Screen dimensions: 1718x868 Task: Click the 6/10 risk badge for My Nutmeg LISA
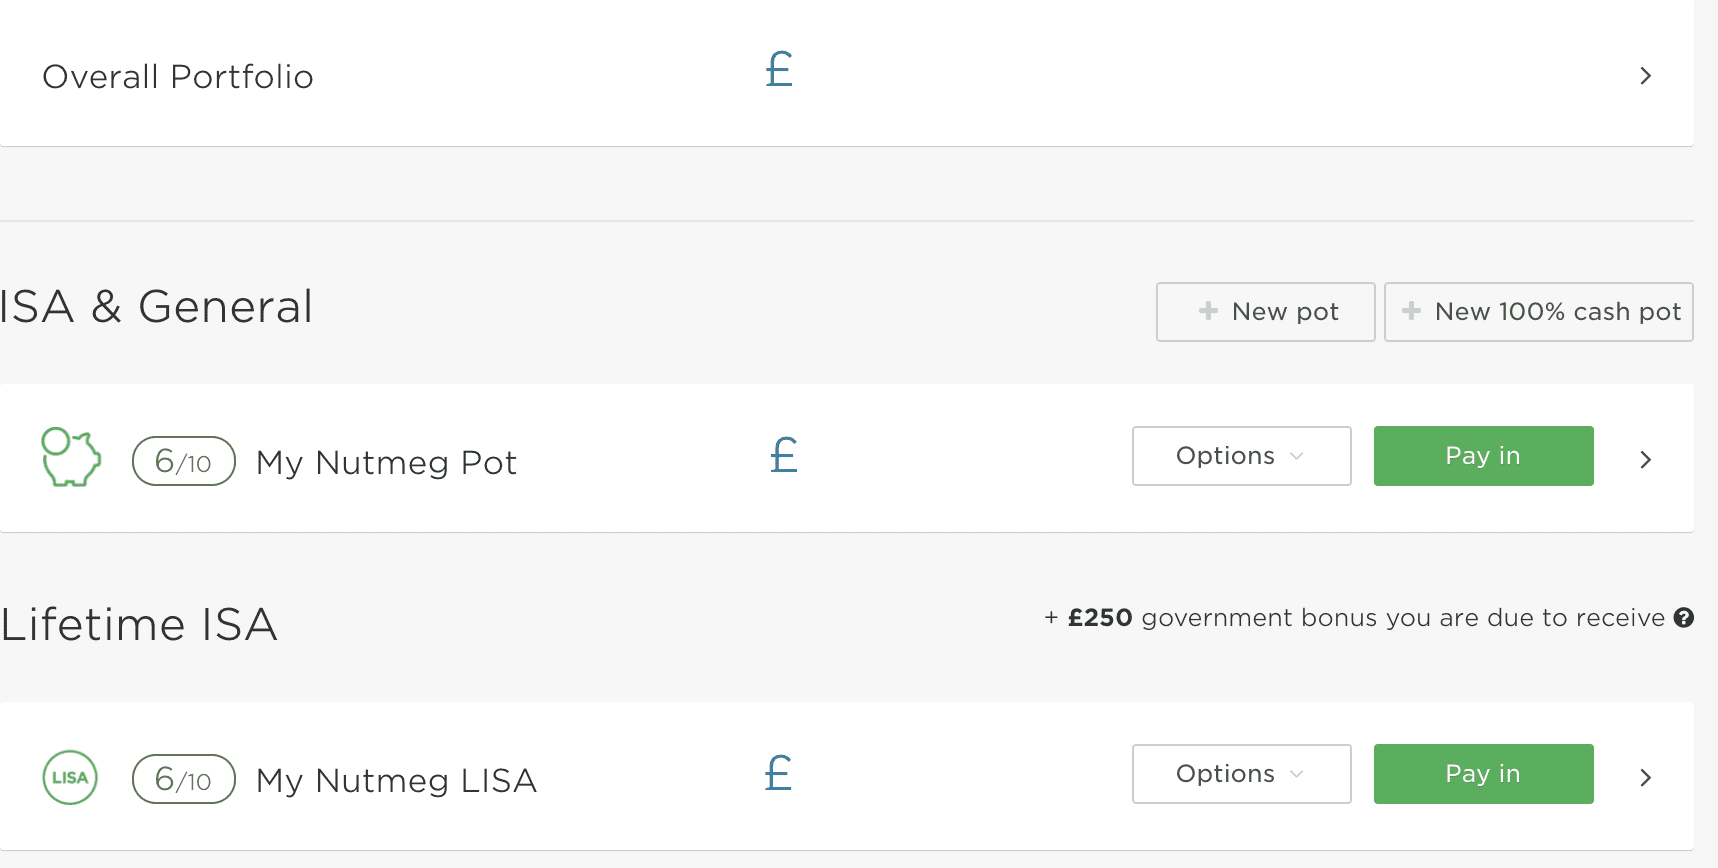[x=184, y=779]
